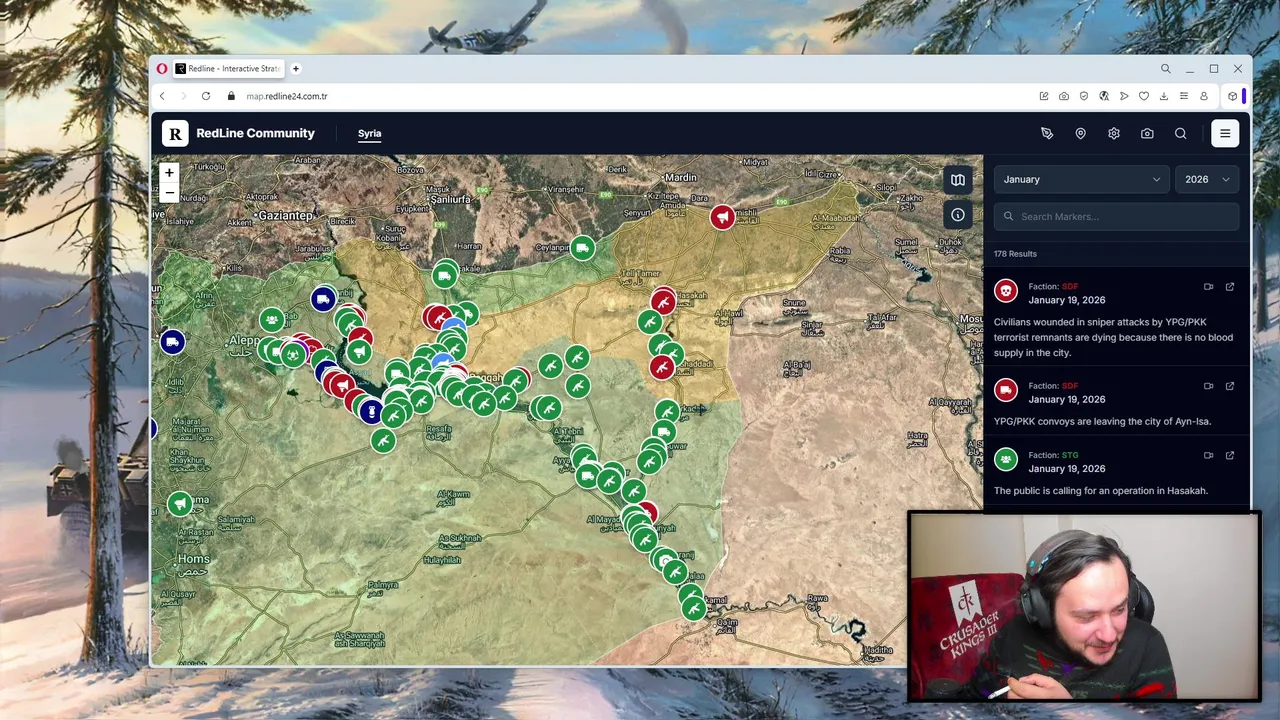1280x720 pixels.
Task: Open settings gear in RedLine header
Action: point(1114,133)
